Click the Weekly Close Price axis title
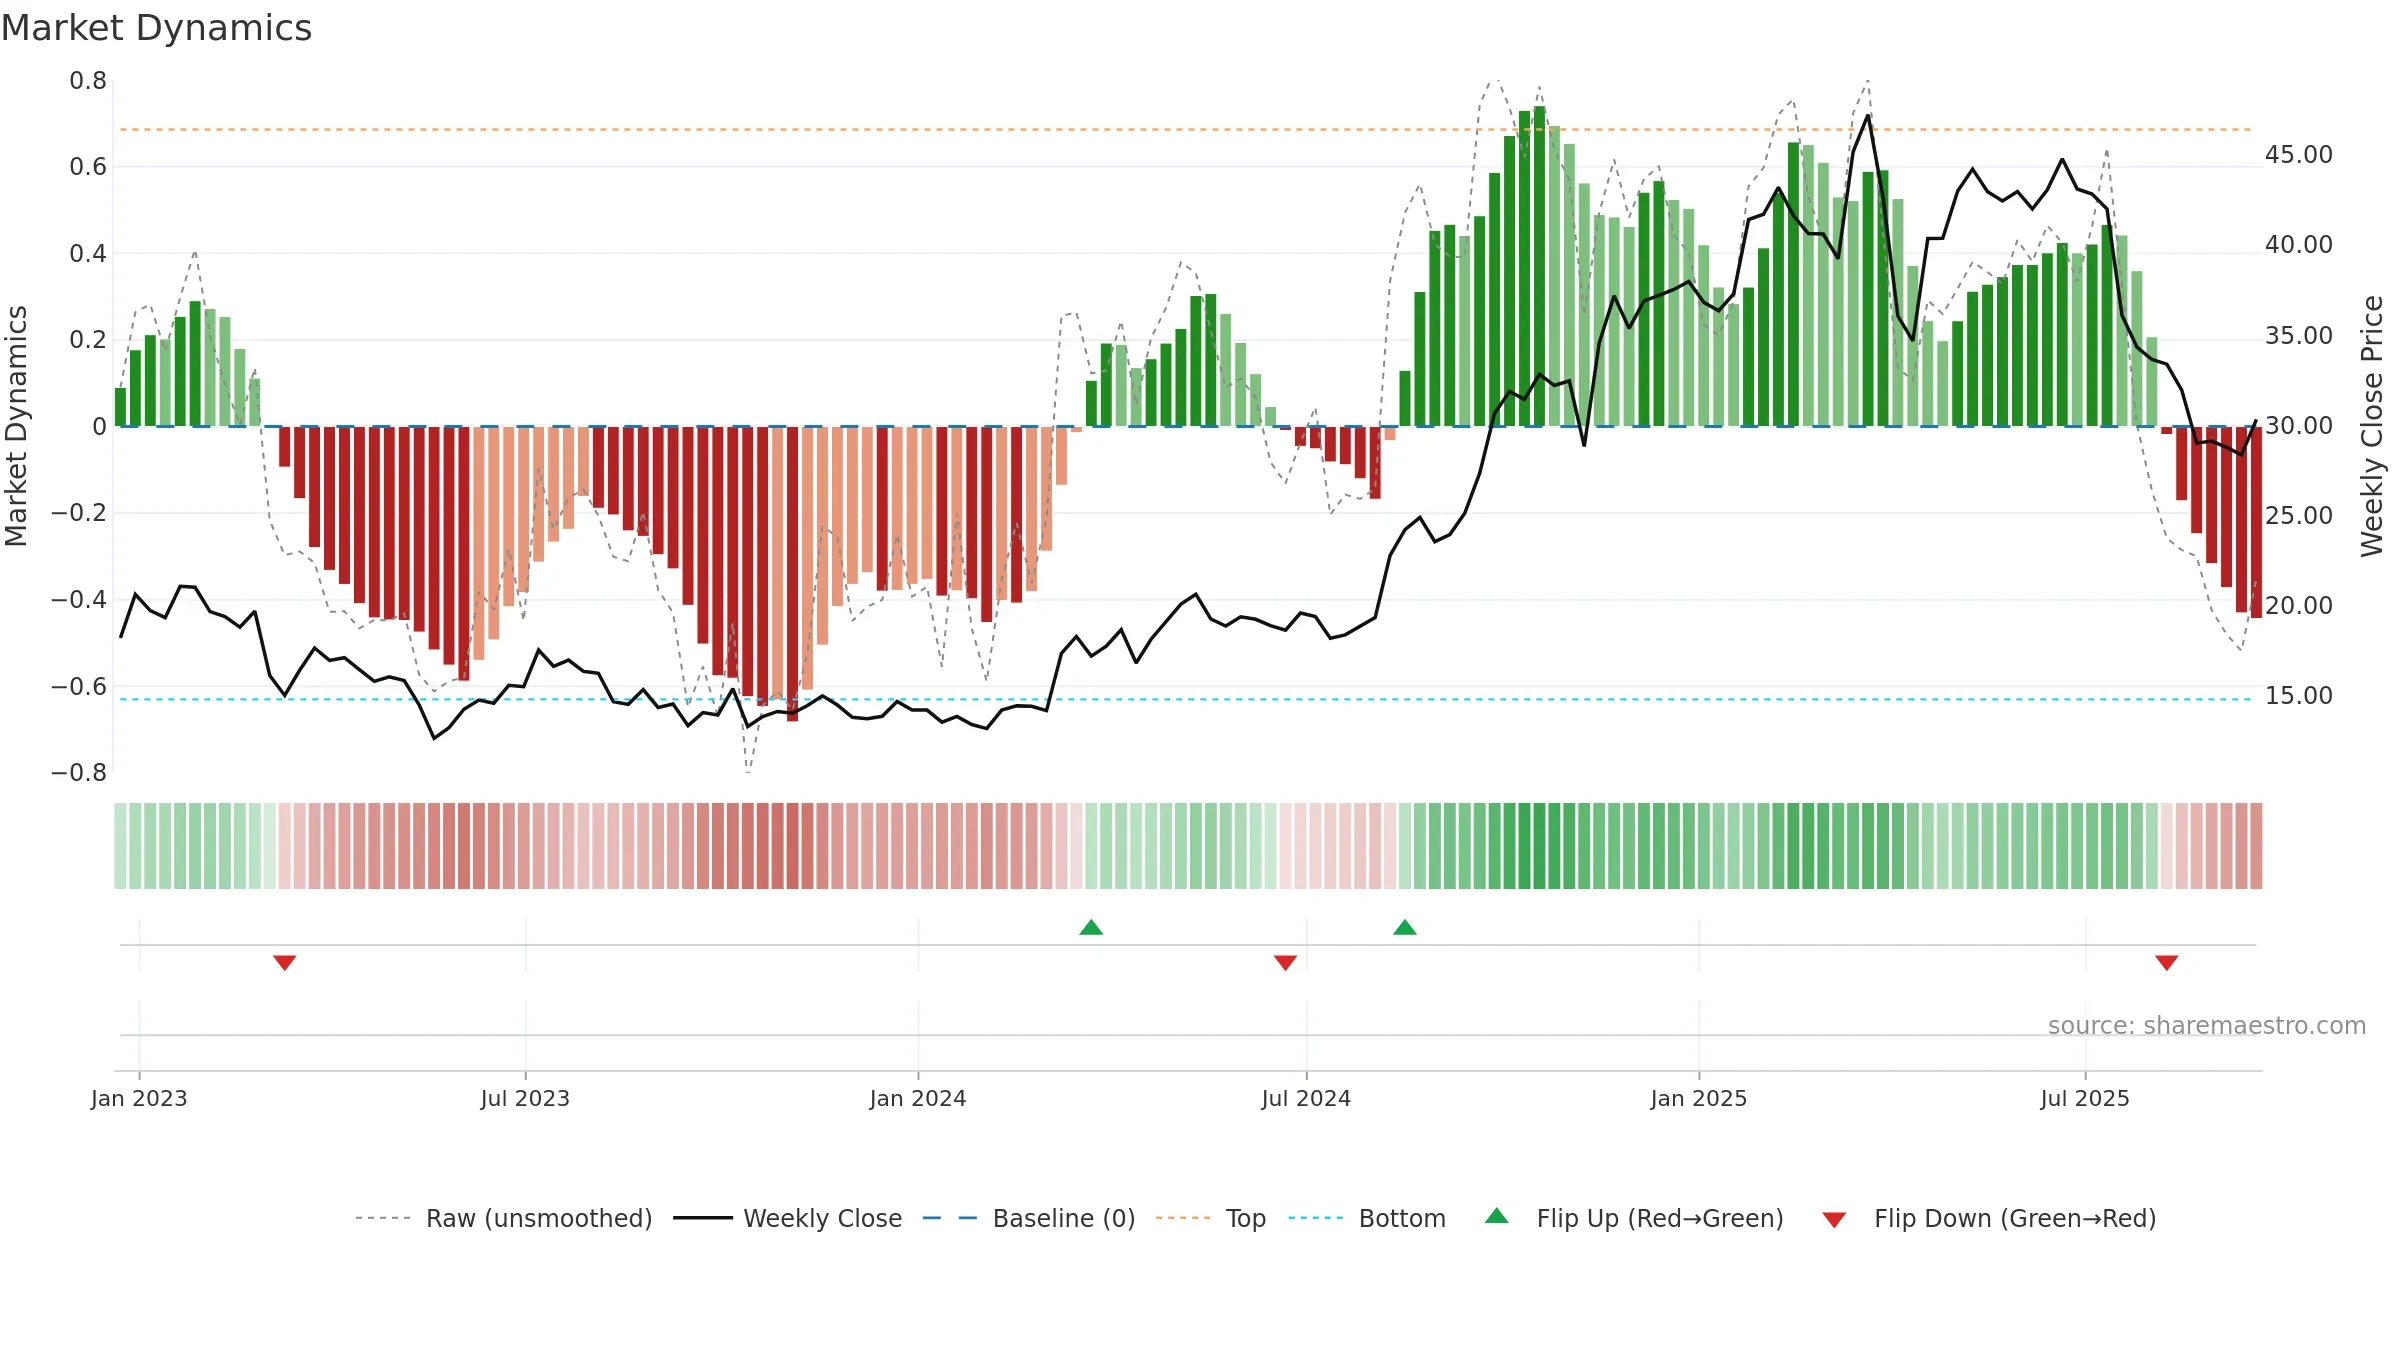2400x1350 pixels. (x=2372, y=426)
